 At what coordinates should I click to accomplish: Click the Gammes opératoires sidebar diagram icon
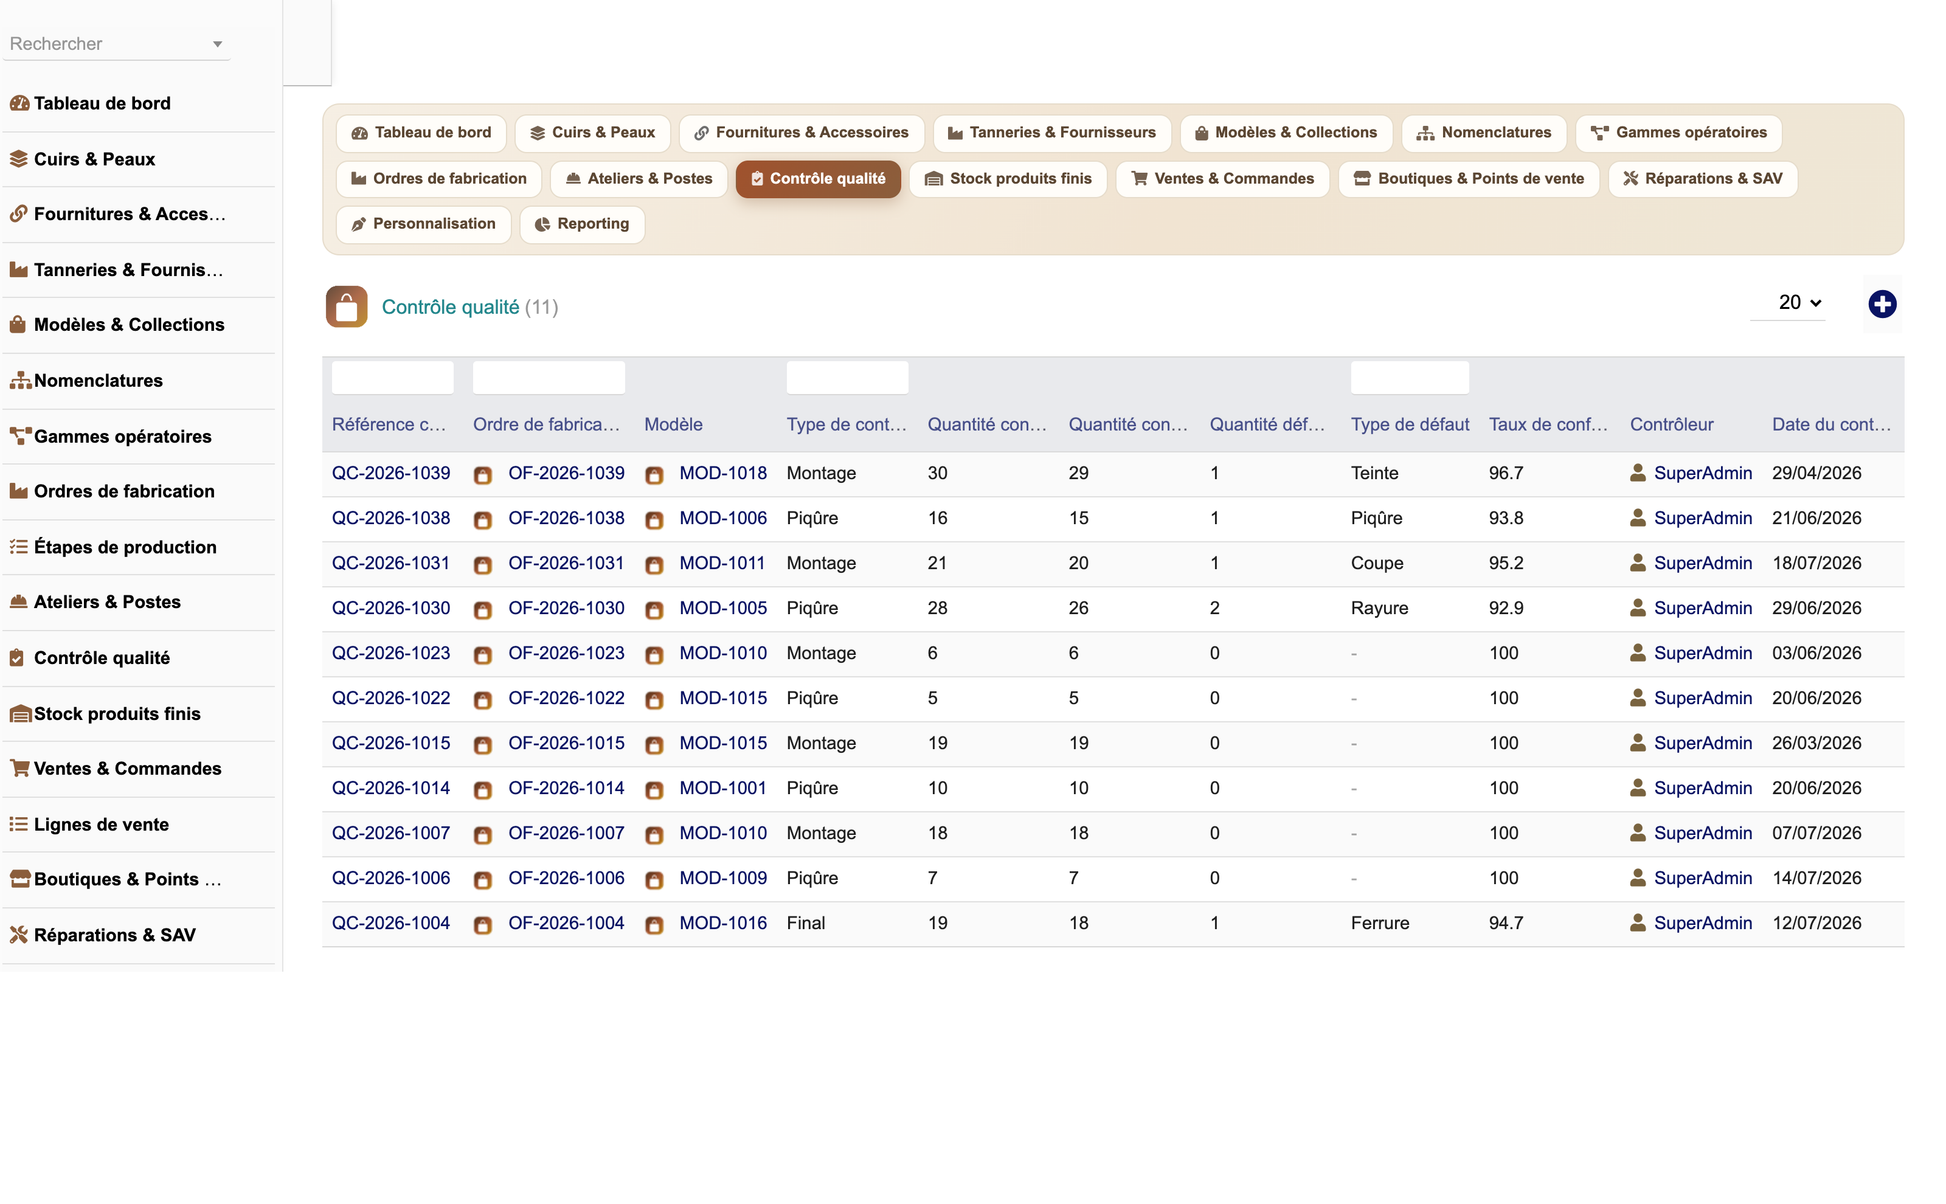pos(20,436)
